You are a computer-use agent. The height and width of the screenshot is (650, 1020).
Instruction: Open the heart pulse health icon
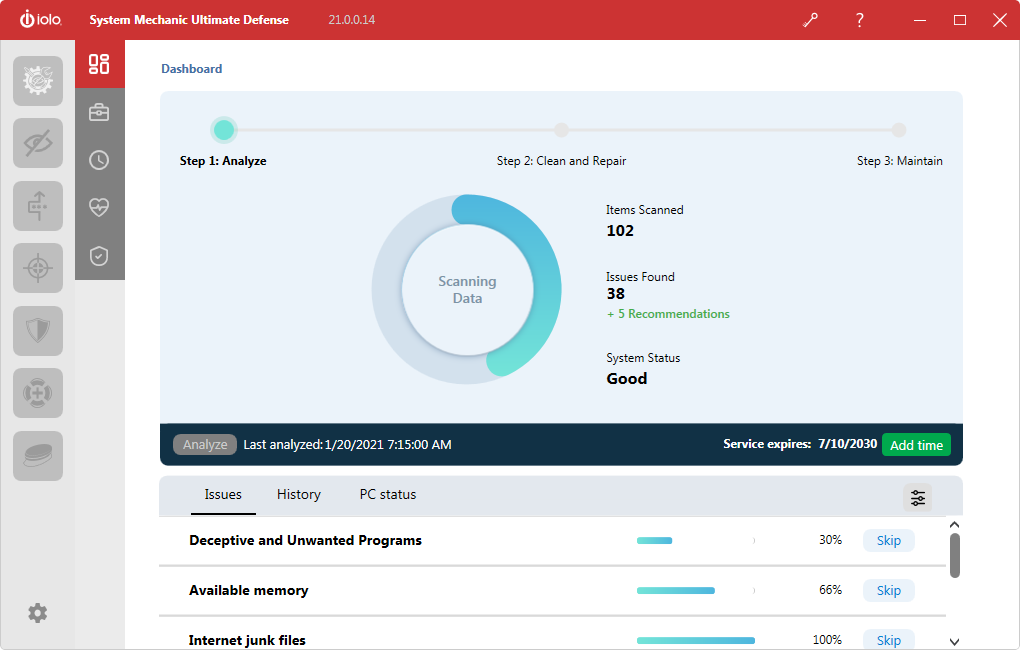tap(99, 208)
